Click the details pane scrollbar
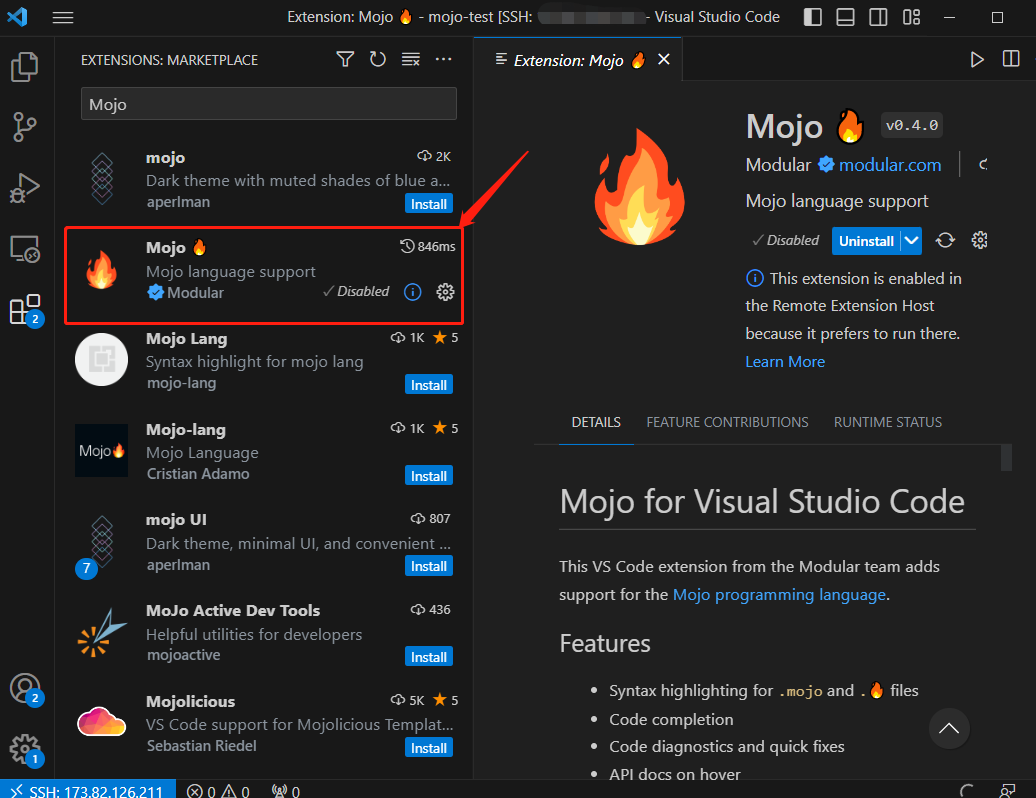 pyautogui.click(x=1006, y=458)
